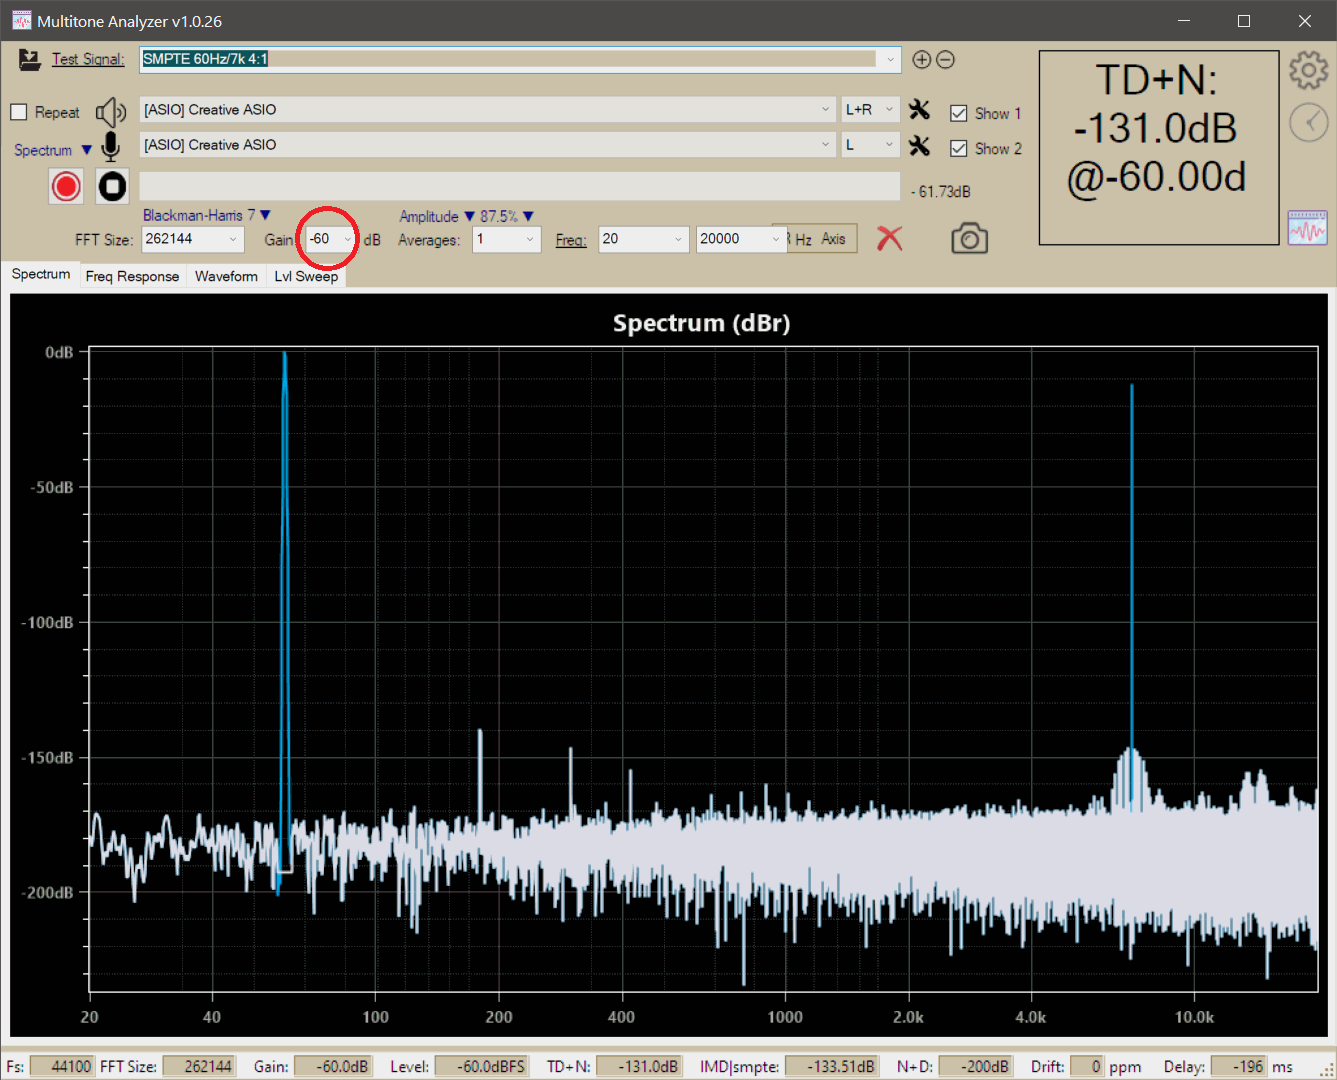Click the Level -60.0dBFS status field
Viewport: 1337px width, 1080px height.
click(x=481, y=1066)
